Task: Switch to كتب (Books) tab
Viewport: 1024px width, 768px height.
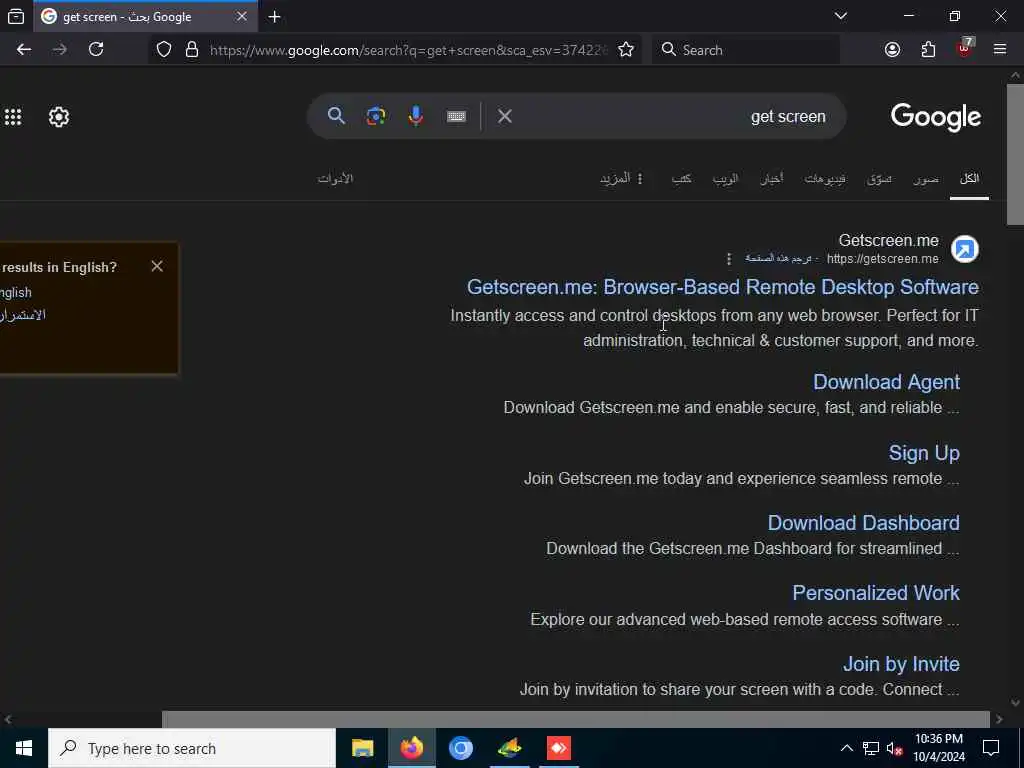Action: tap(682, 178)
